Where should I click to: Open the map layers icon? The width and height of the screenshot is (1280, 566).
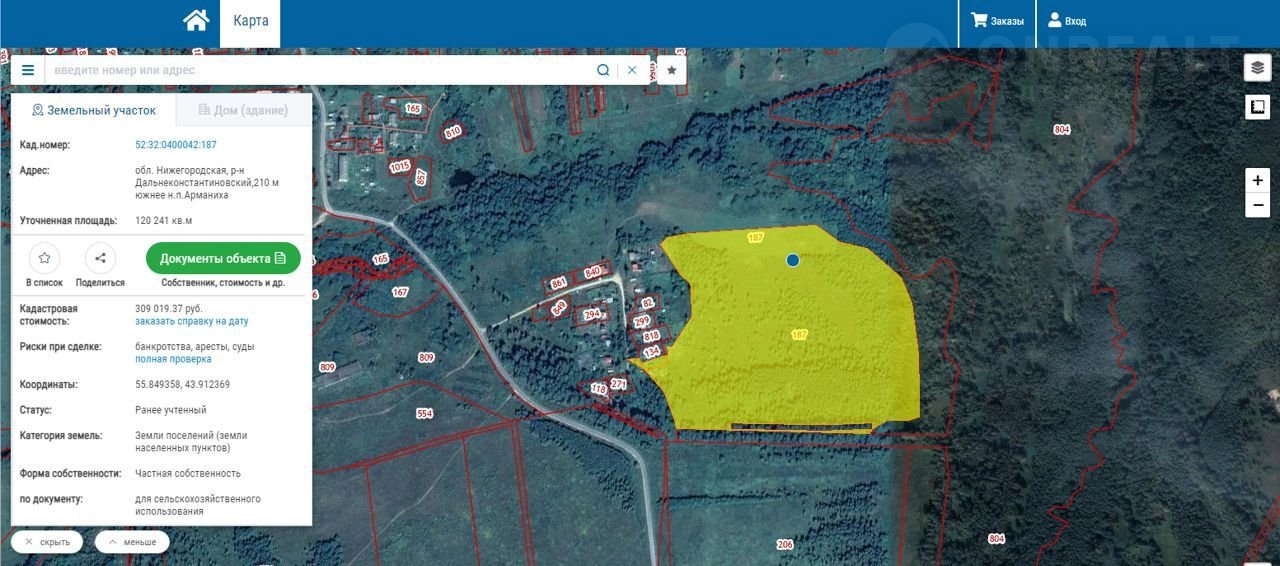pyautogui.click(x=1257, y=68)
